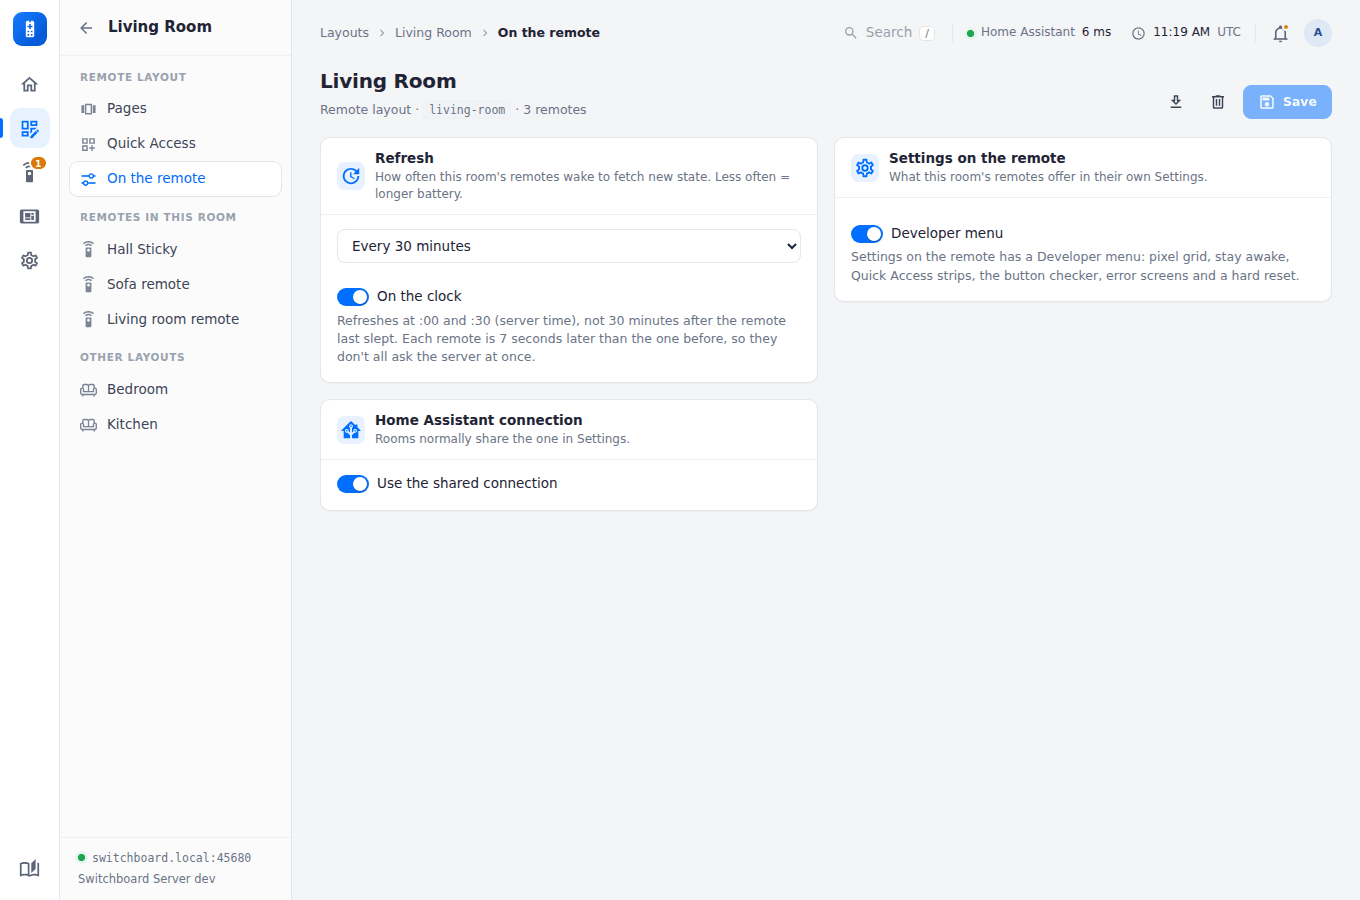Click the Save button
The width and height of the screenshot is (1360, 900).
coord(1287,102)
